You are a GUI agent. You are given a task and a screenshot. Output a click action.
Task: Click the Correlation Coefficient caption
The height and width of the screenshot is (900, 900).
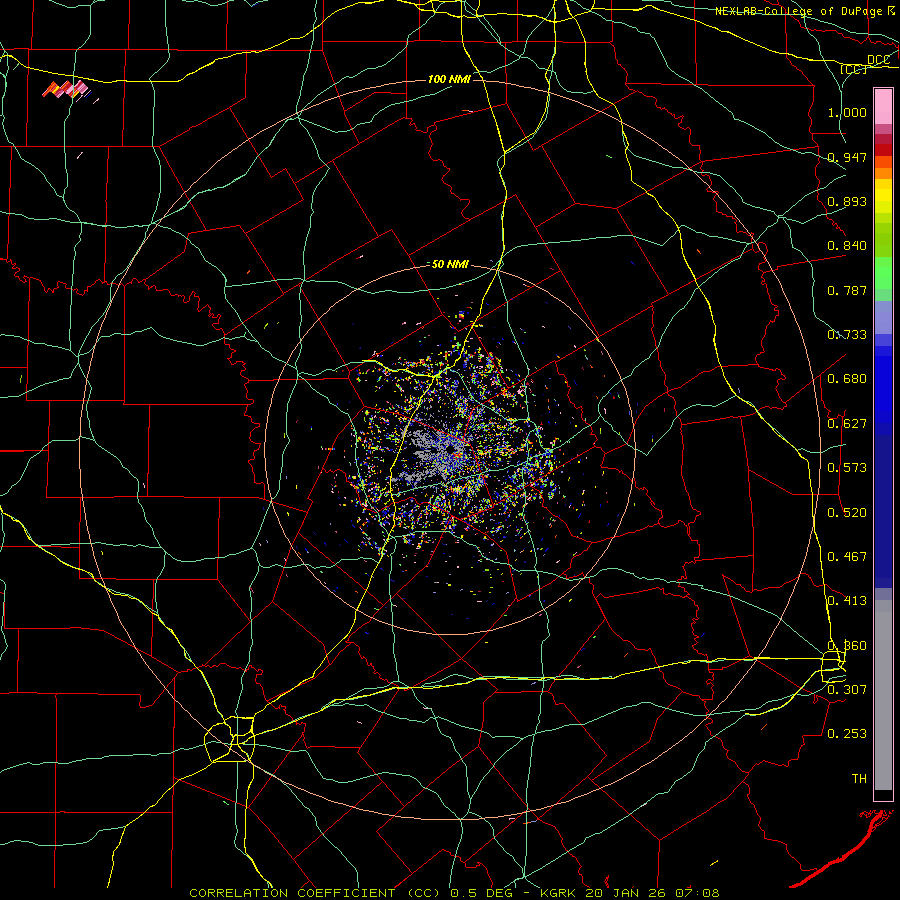(x=314, y=893)
